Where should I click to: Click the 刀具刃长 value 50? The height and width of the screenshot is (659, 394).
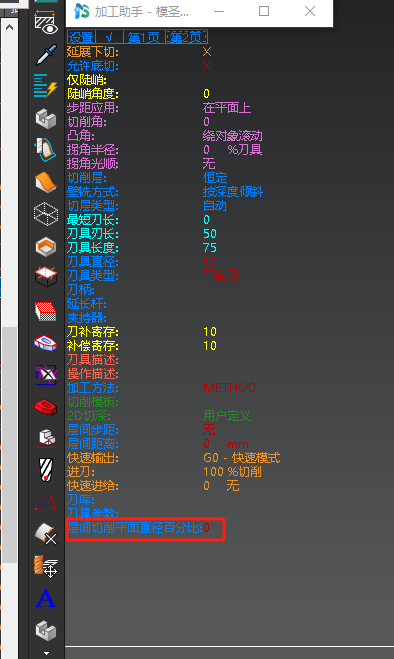pos(210,234)
